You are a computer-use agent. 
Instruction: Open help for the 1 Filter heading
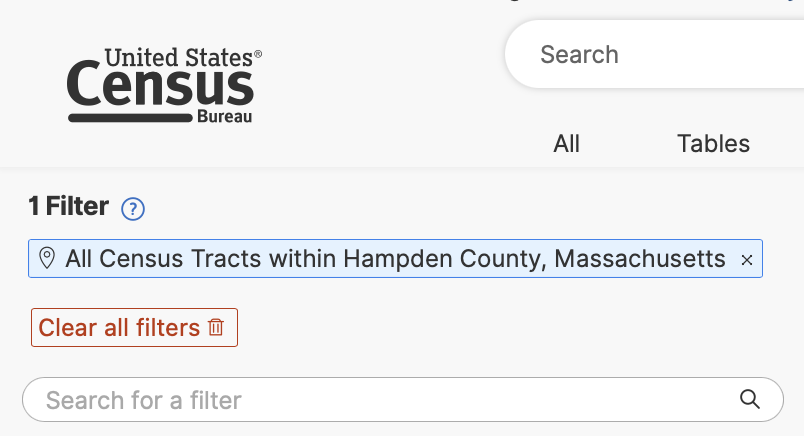(133, 209)
